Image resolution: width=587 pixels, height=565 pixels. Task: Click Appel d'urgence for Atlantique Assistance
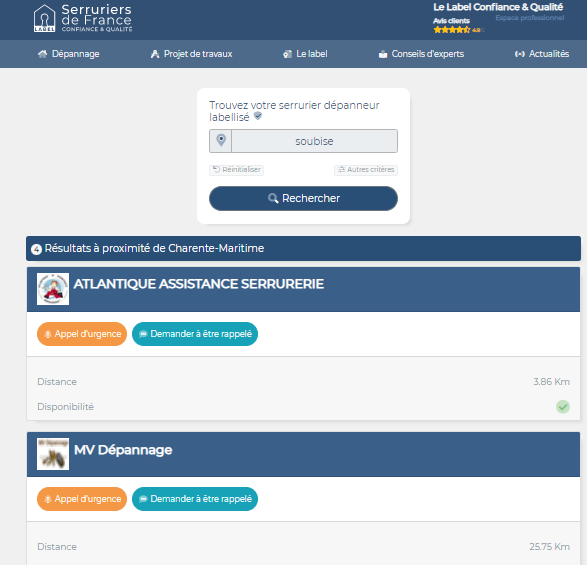point(82,334)
